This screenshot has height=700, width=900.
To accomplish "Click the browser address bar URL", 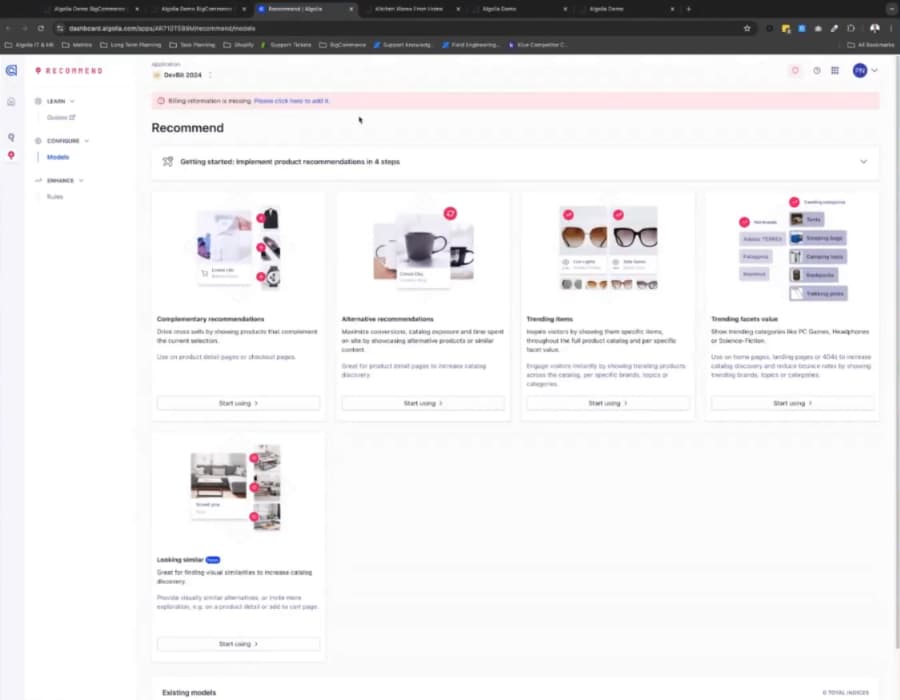I will point(162,28).
